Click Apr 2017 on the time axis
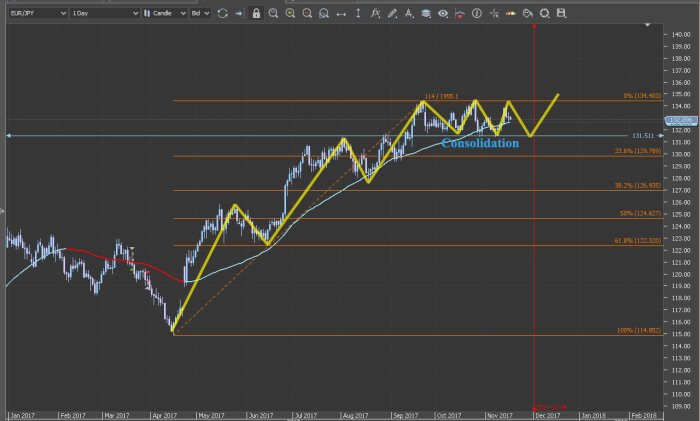700x421 pixels. (165, 416)
